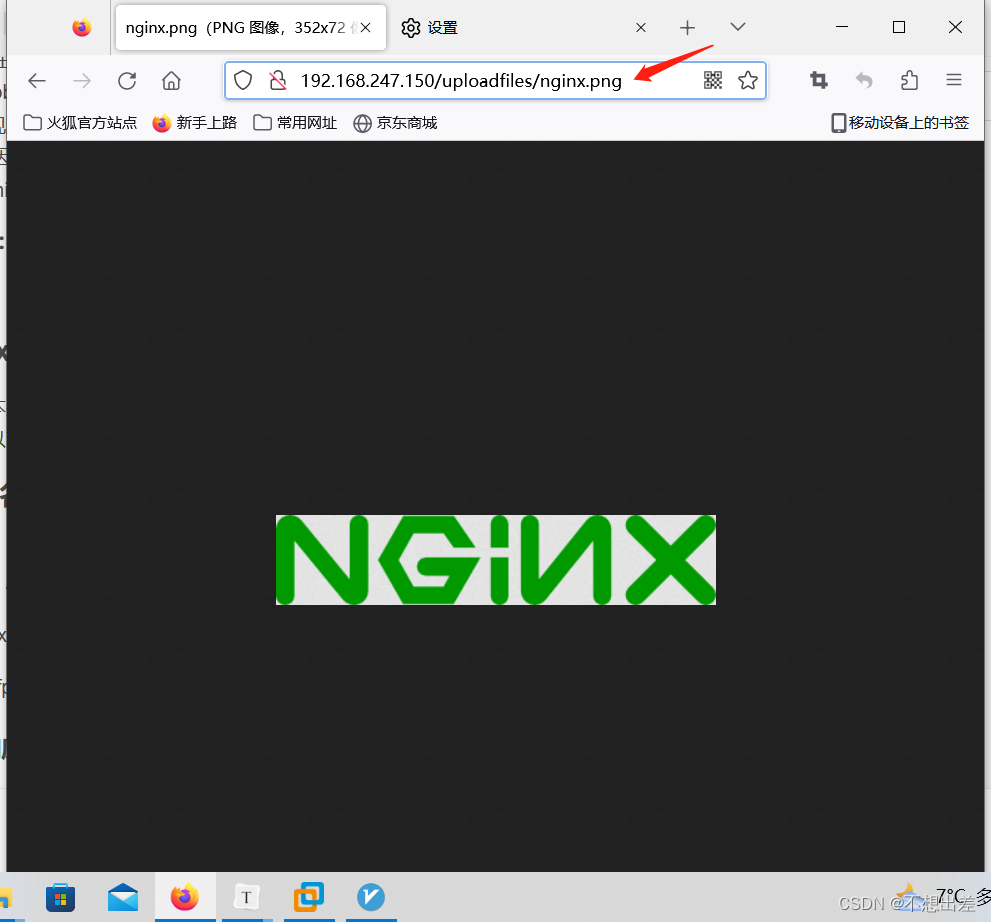Open a new tab

coord(688,28)
